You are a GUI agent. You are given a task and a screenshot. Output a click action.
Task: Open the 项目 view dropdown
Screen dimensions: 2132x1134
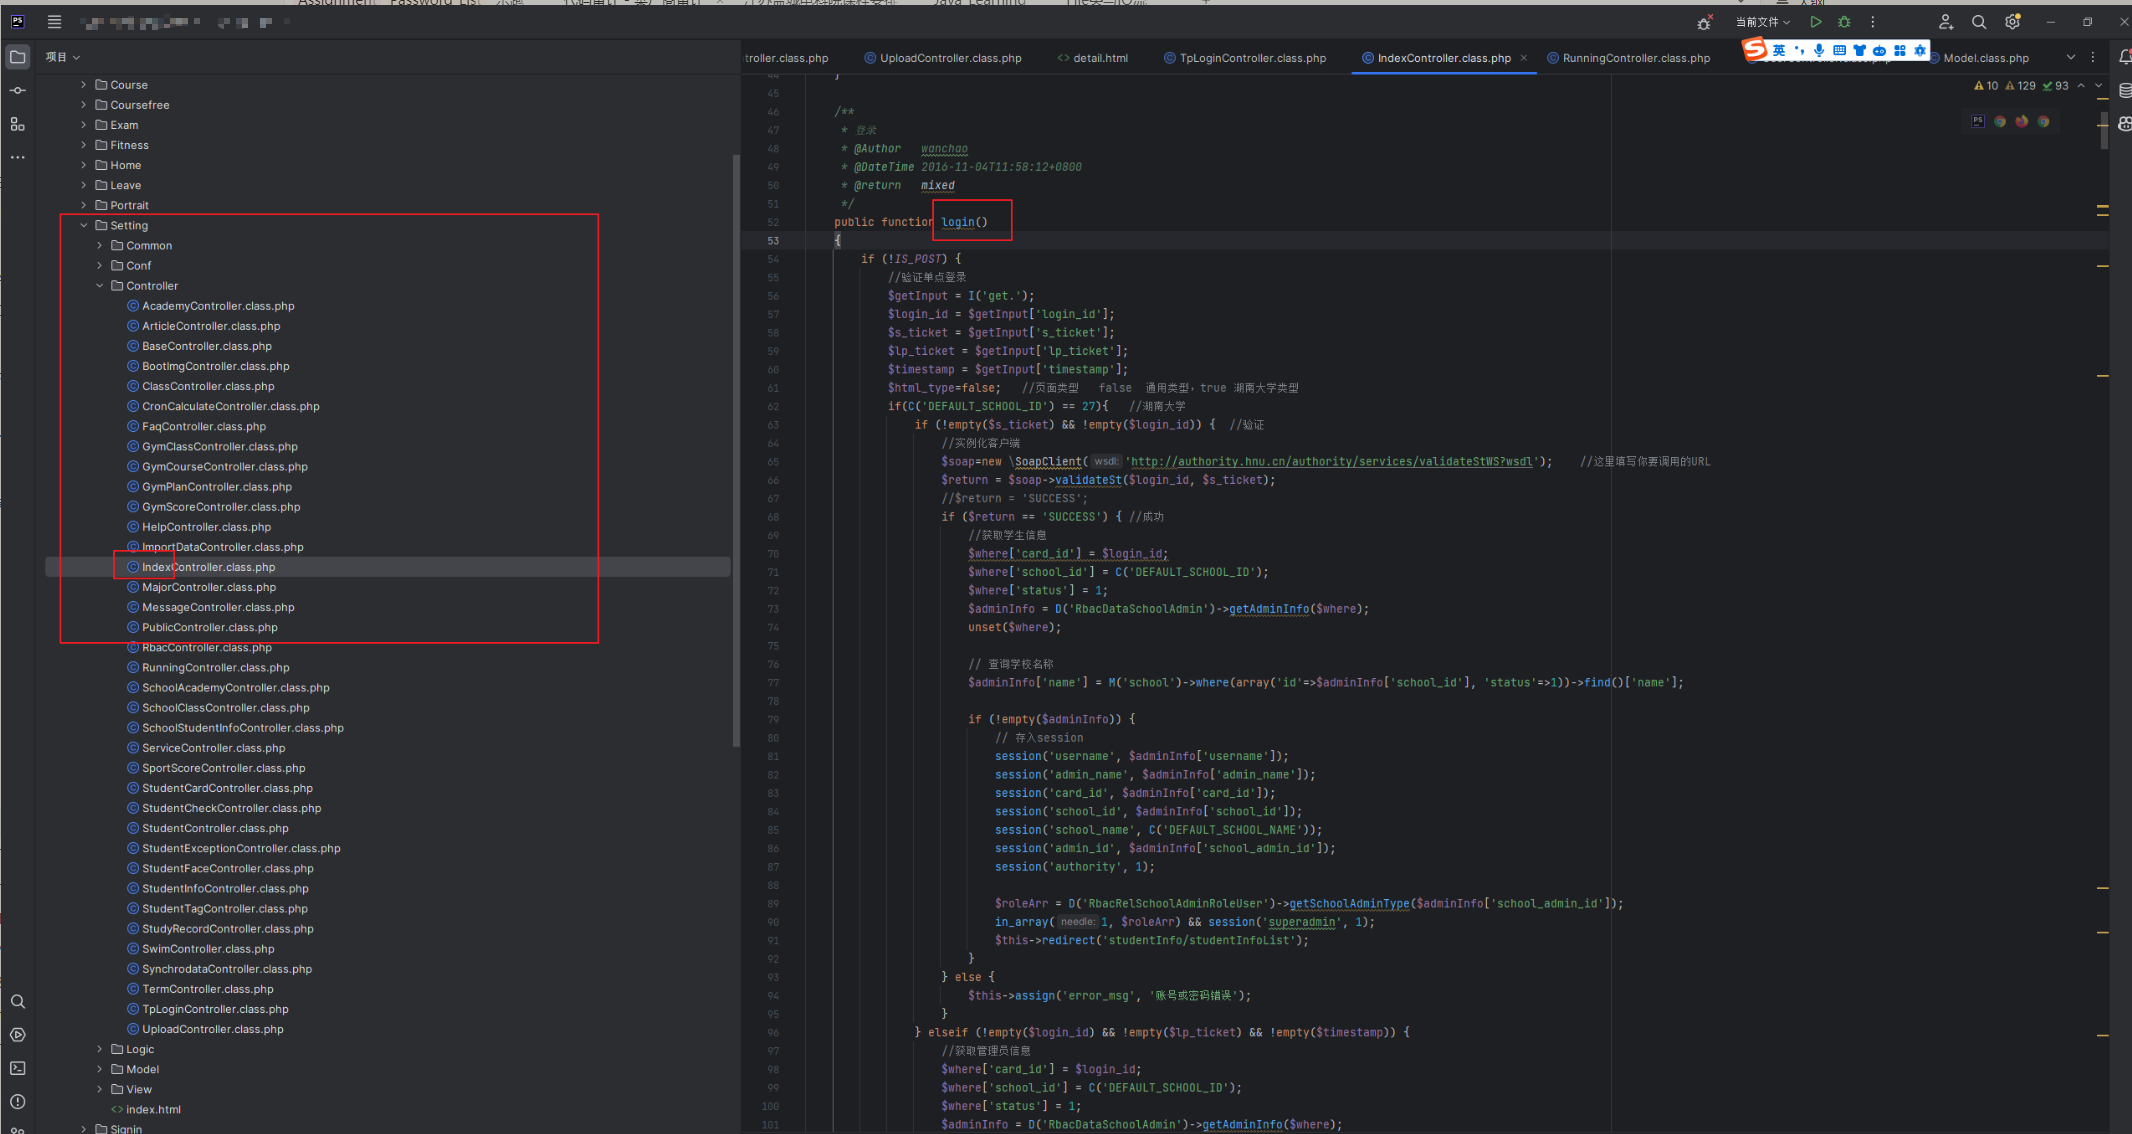[62, 57]
